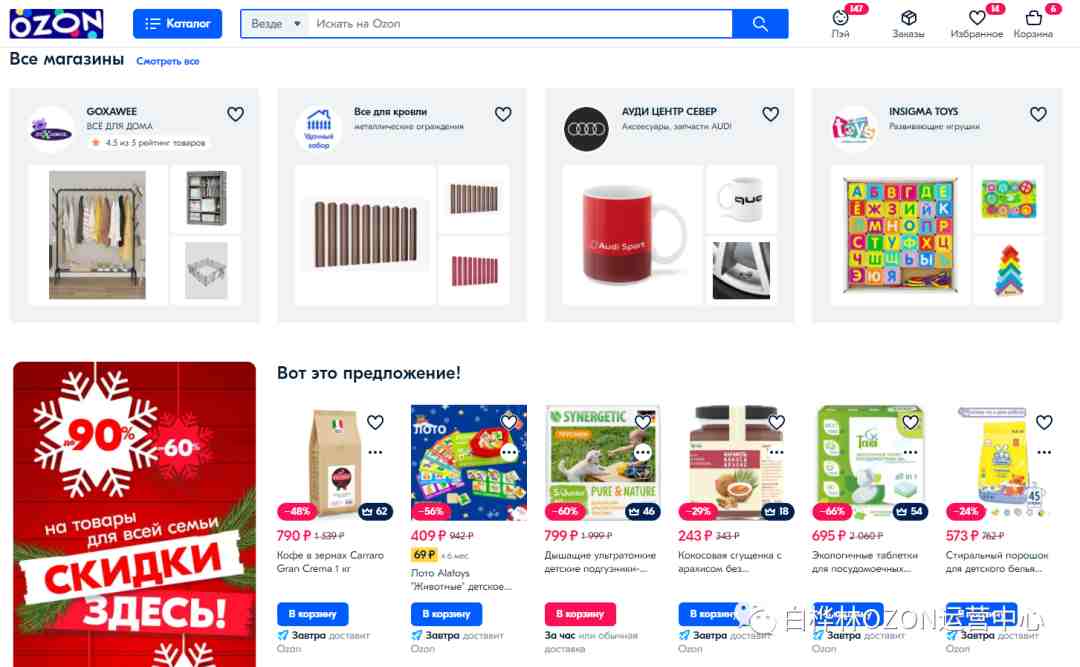Open the Корзина cart icon
Screen dimensions: 1080x667
click(x=1033, y=18)
